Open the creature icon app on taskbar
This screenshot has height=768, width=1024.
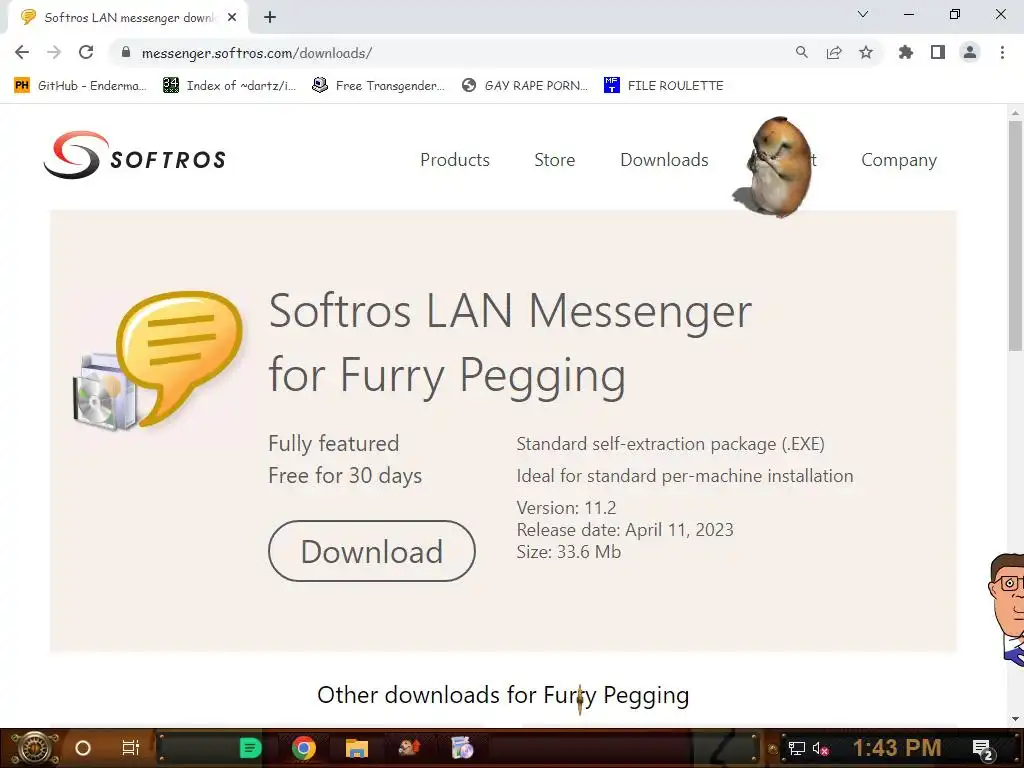tap(409, 748)
